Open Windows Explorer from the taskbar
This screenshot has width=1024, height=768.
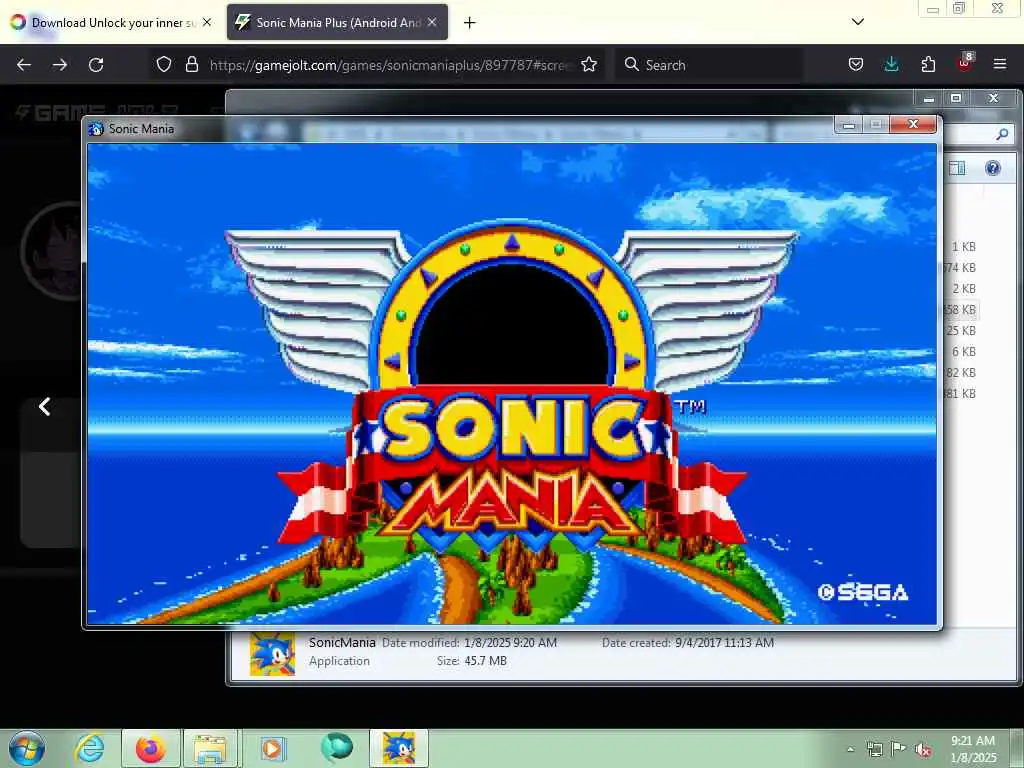[x=211, y=748]
